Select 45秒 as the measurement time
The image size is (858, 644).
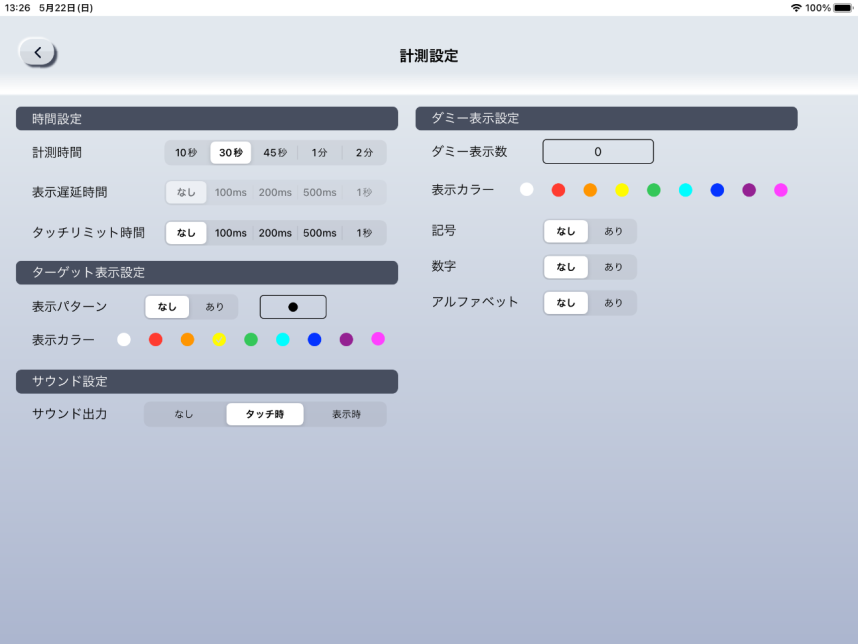coord(273,152)
